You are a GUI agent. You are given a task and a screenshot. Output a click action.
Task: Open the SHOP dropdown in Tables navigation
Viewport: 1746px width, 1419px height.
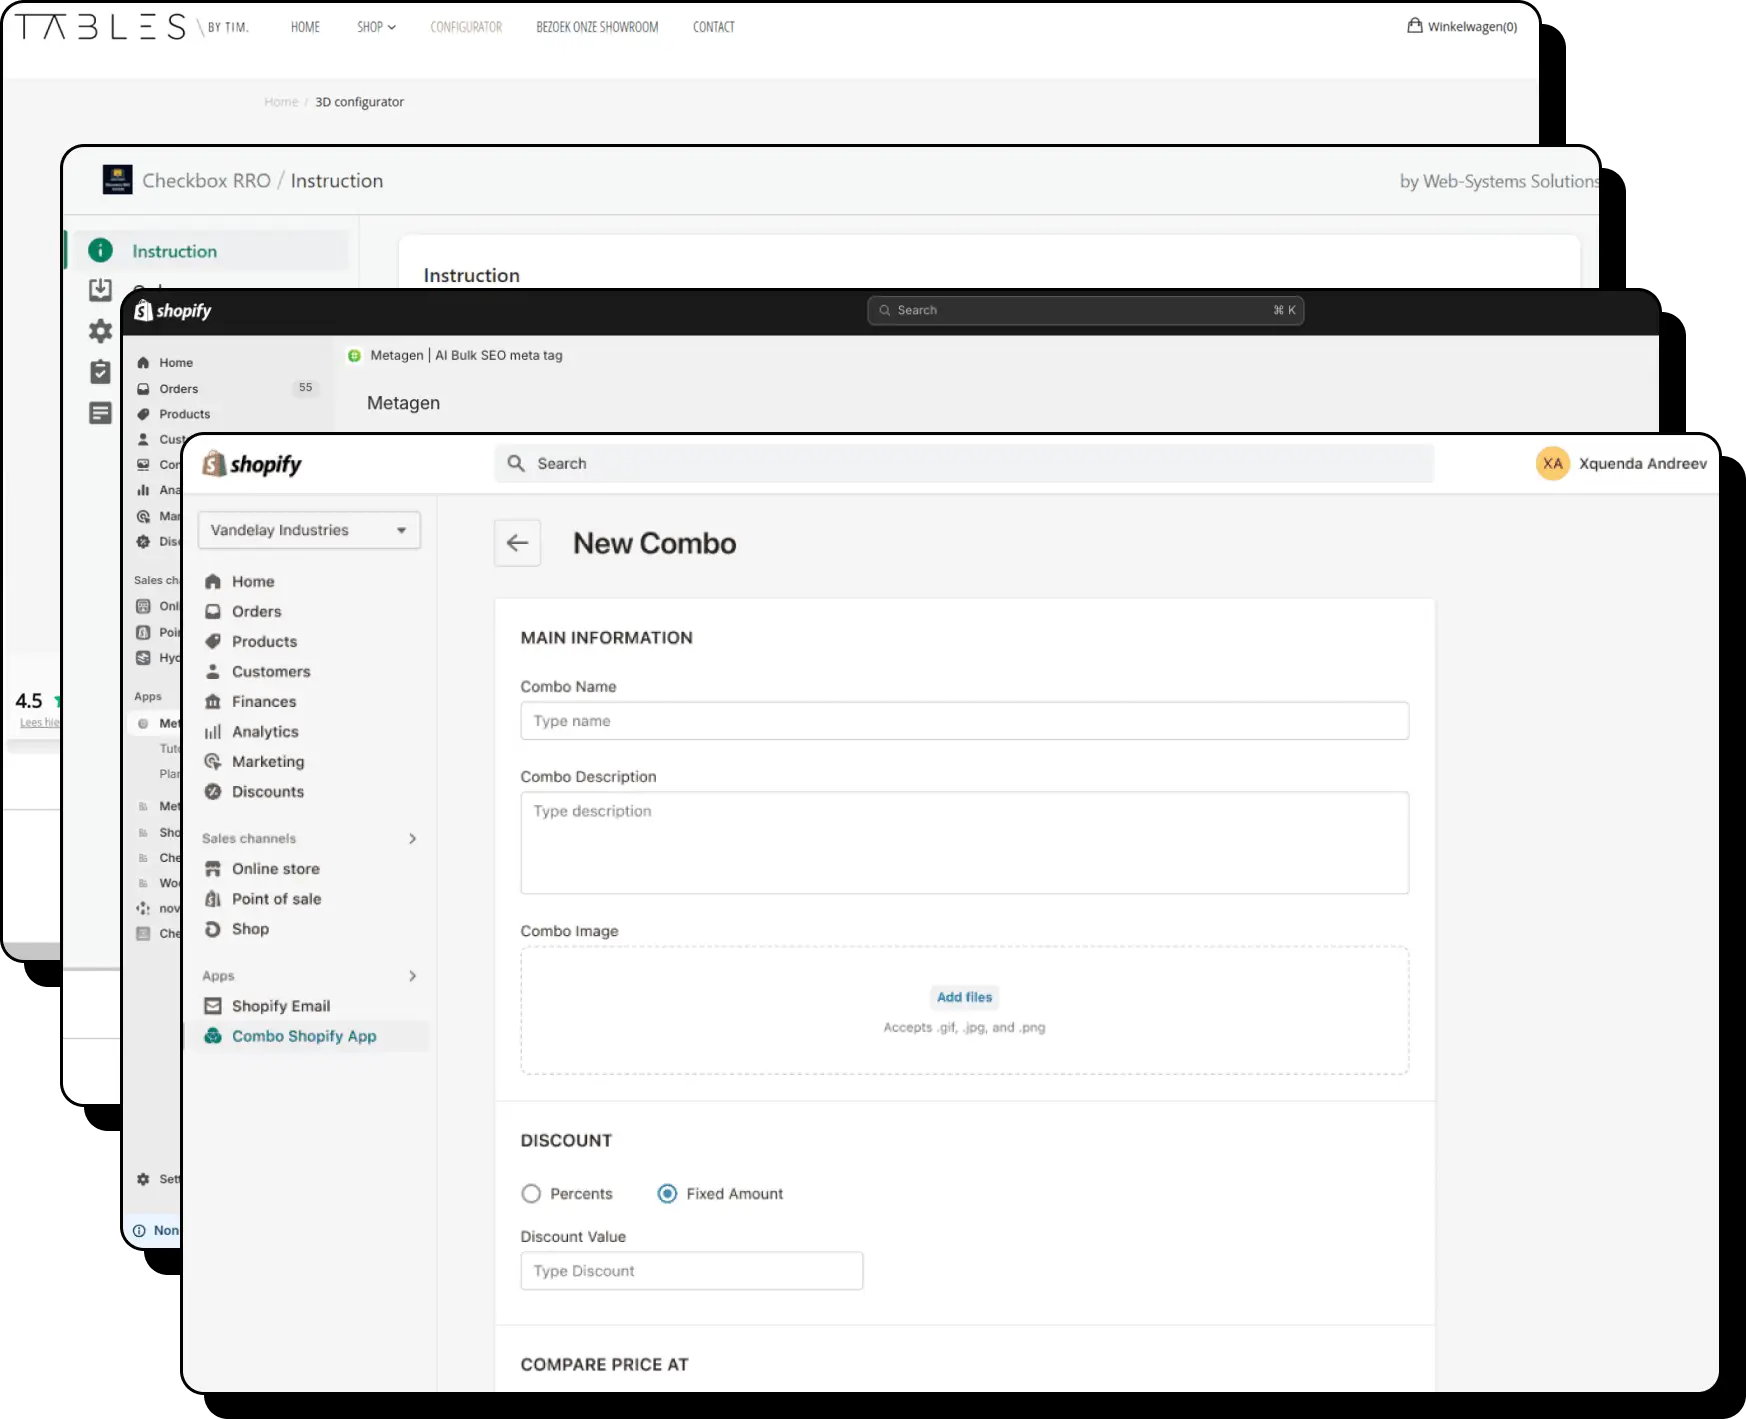[376, 27]
